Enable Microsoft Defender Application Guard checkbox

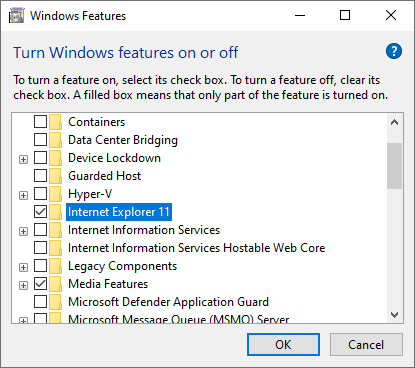(40, 302)
